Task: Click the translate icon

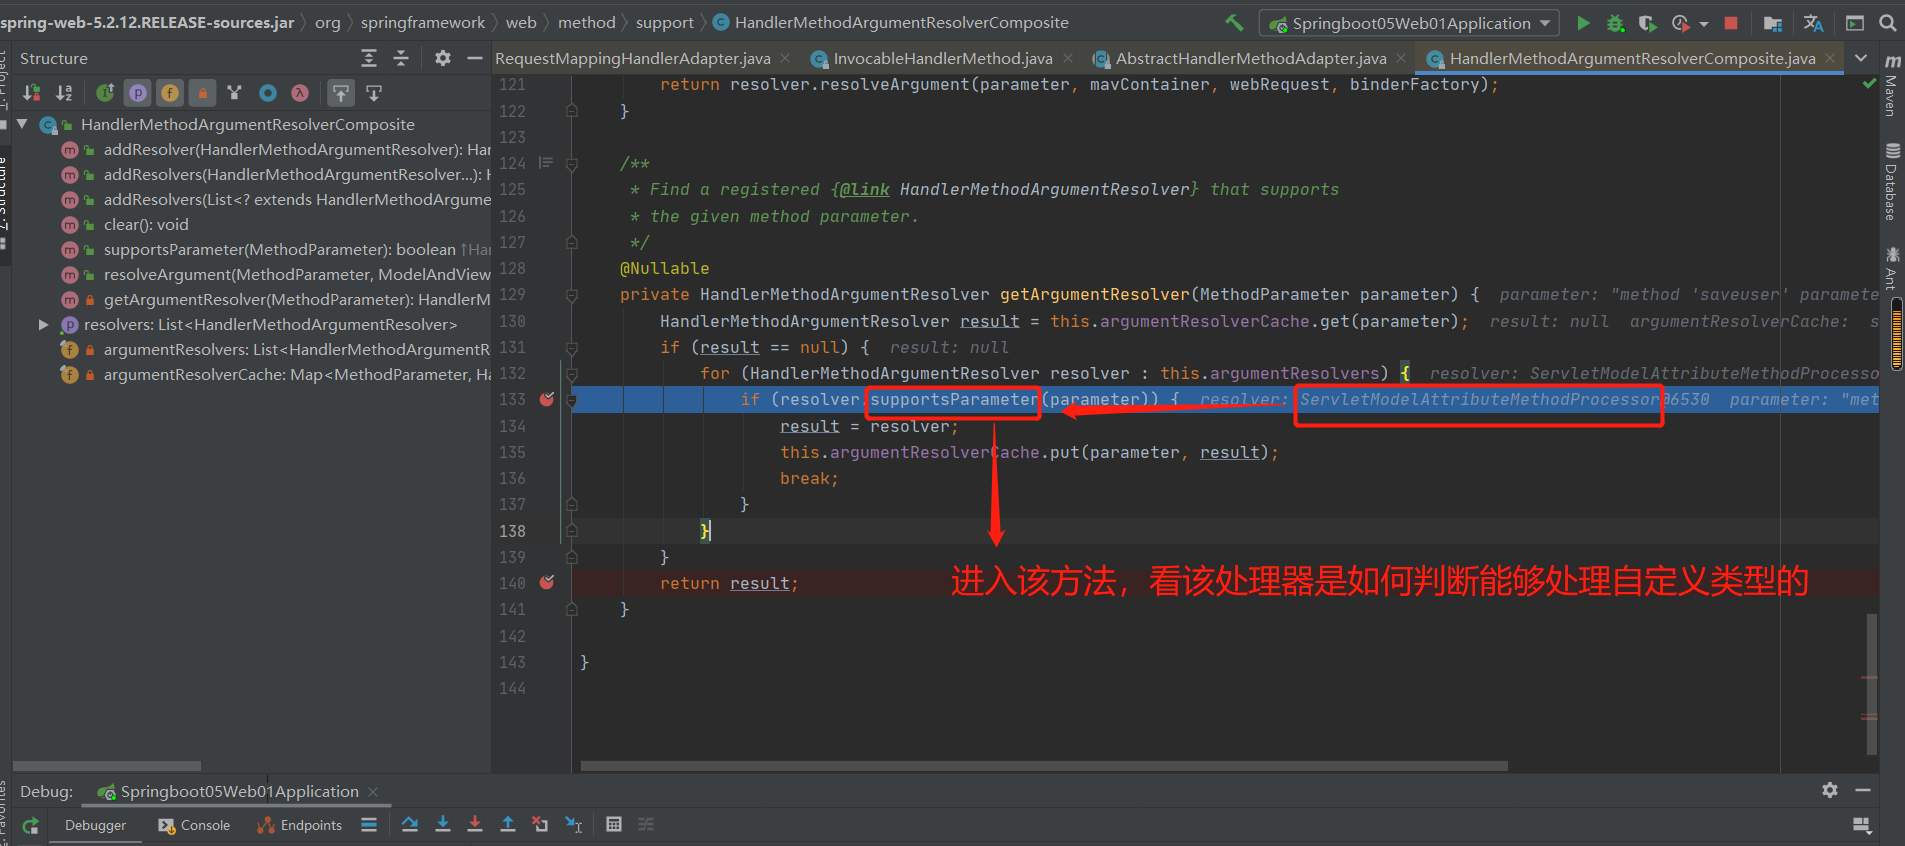Action: pyautogui.click(x=1813, y=22)
